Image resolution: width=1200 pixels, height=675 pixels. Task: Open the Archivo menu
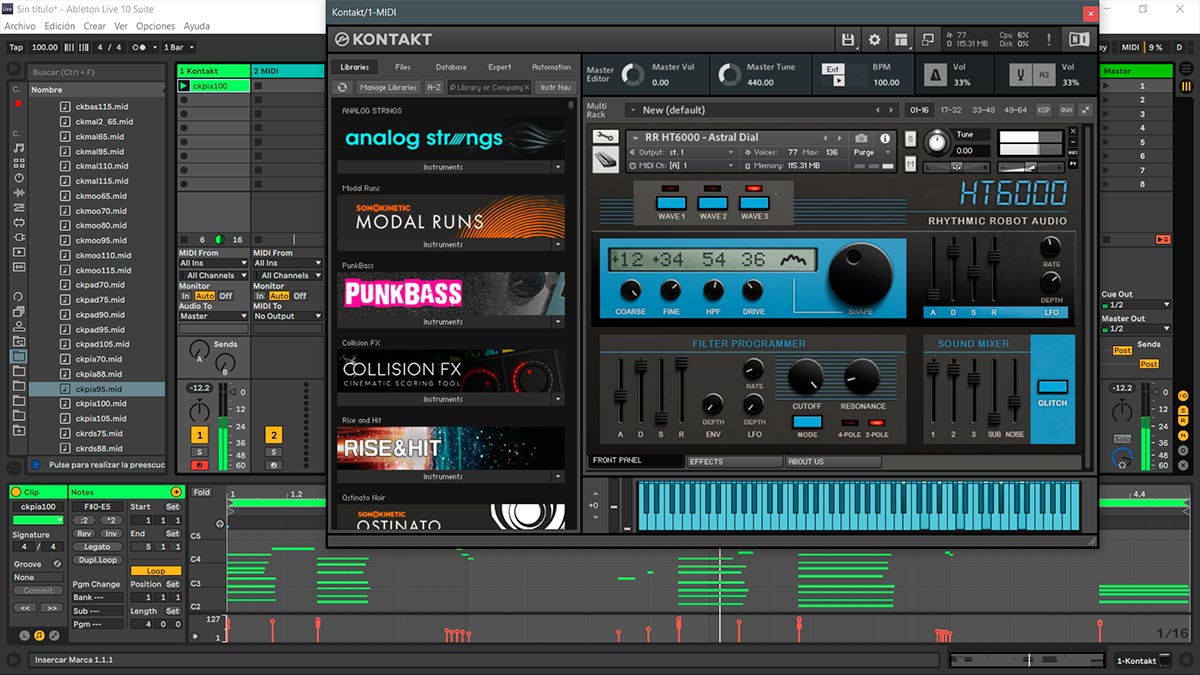pos(20,26)
